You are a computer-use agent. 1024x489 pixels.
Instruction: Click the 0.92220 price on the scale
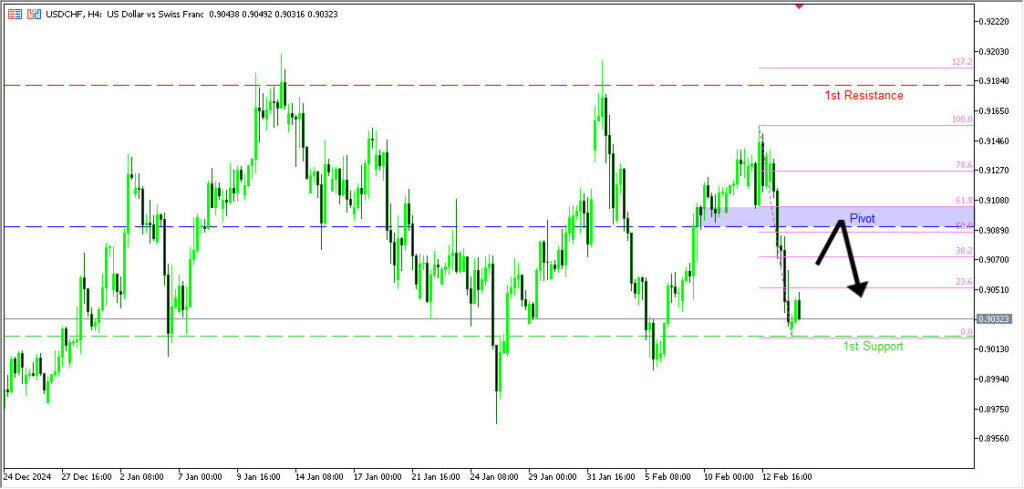pyautogui.click(x=996, y=21)
